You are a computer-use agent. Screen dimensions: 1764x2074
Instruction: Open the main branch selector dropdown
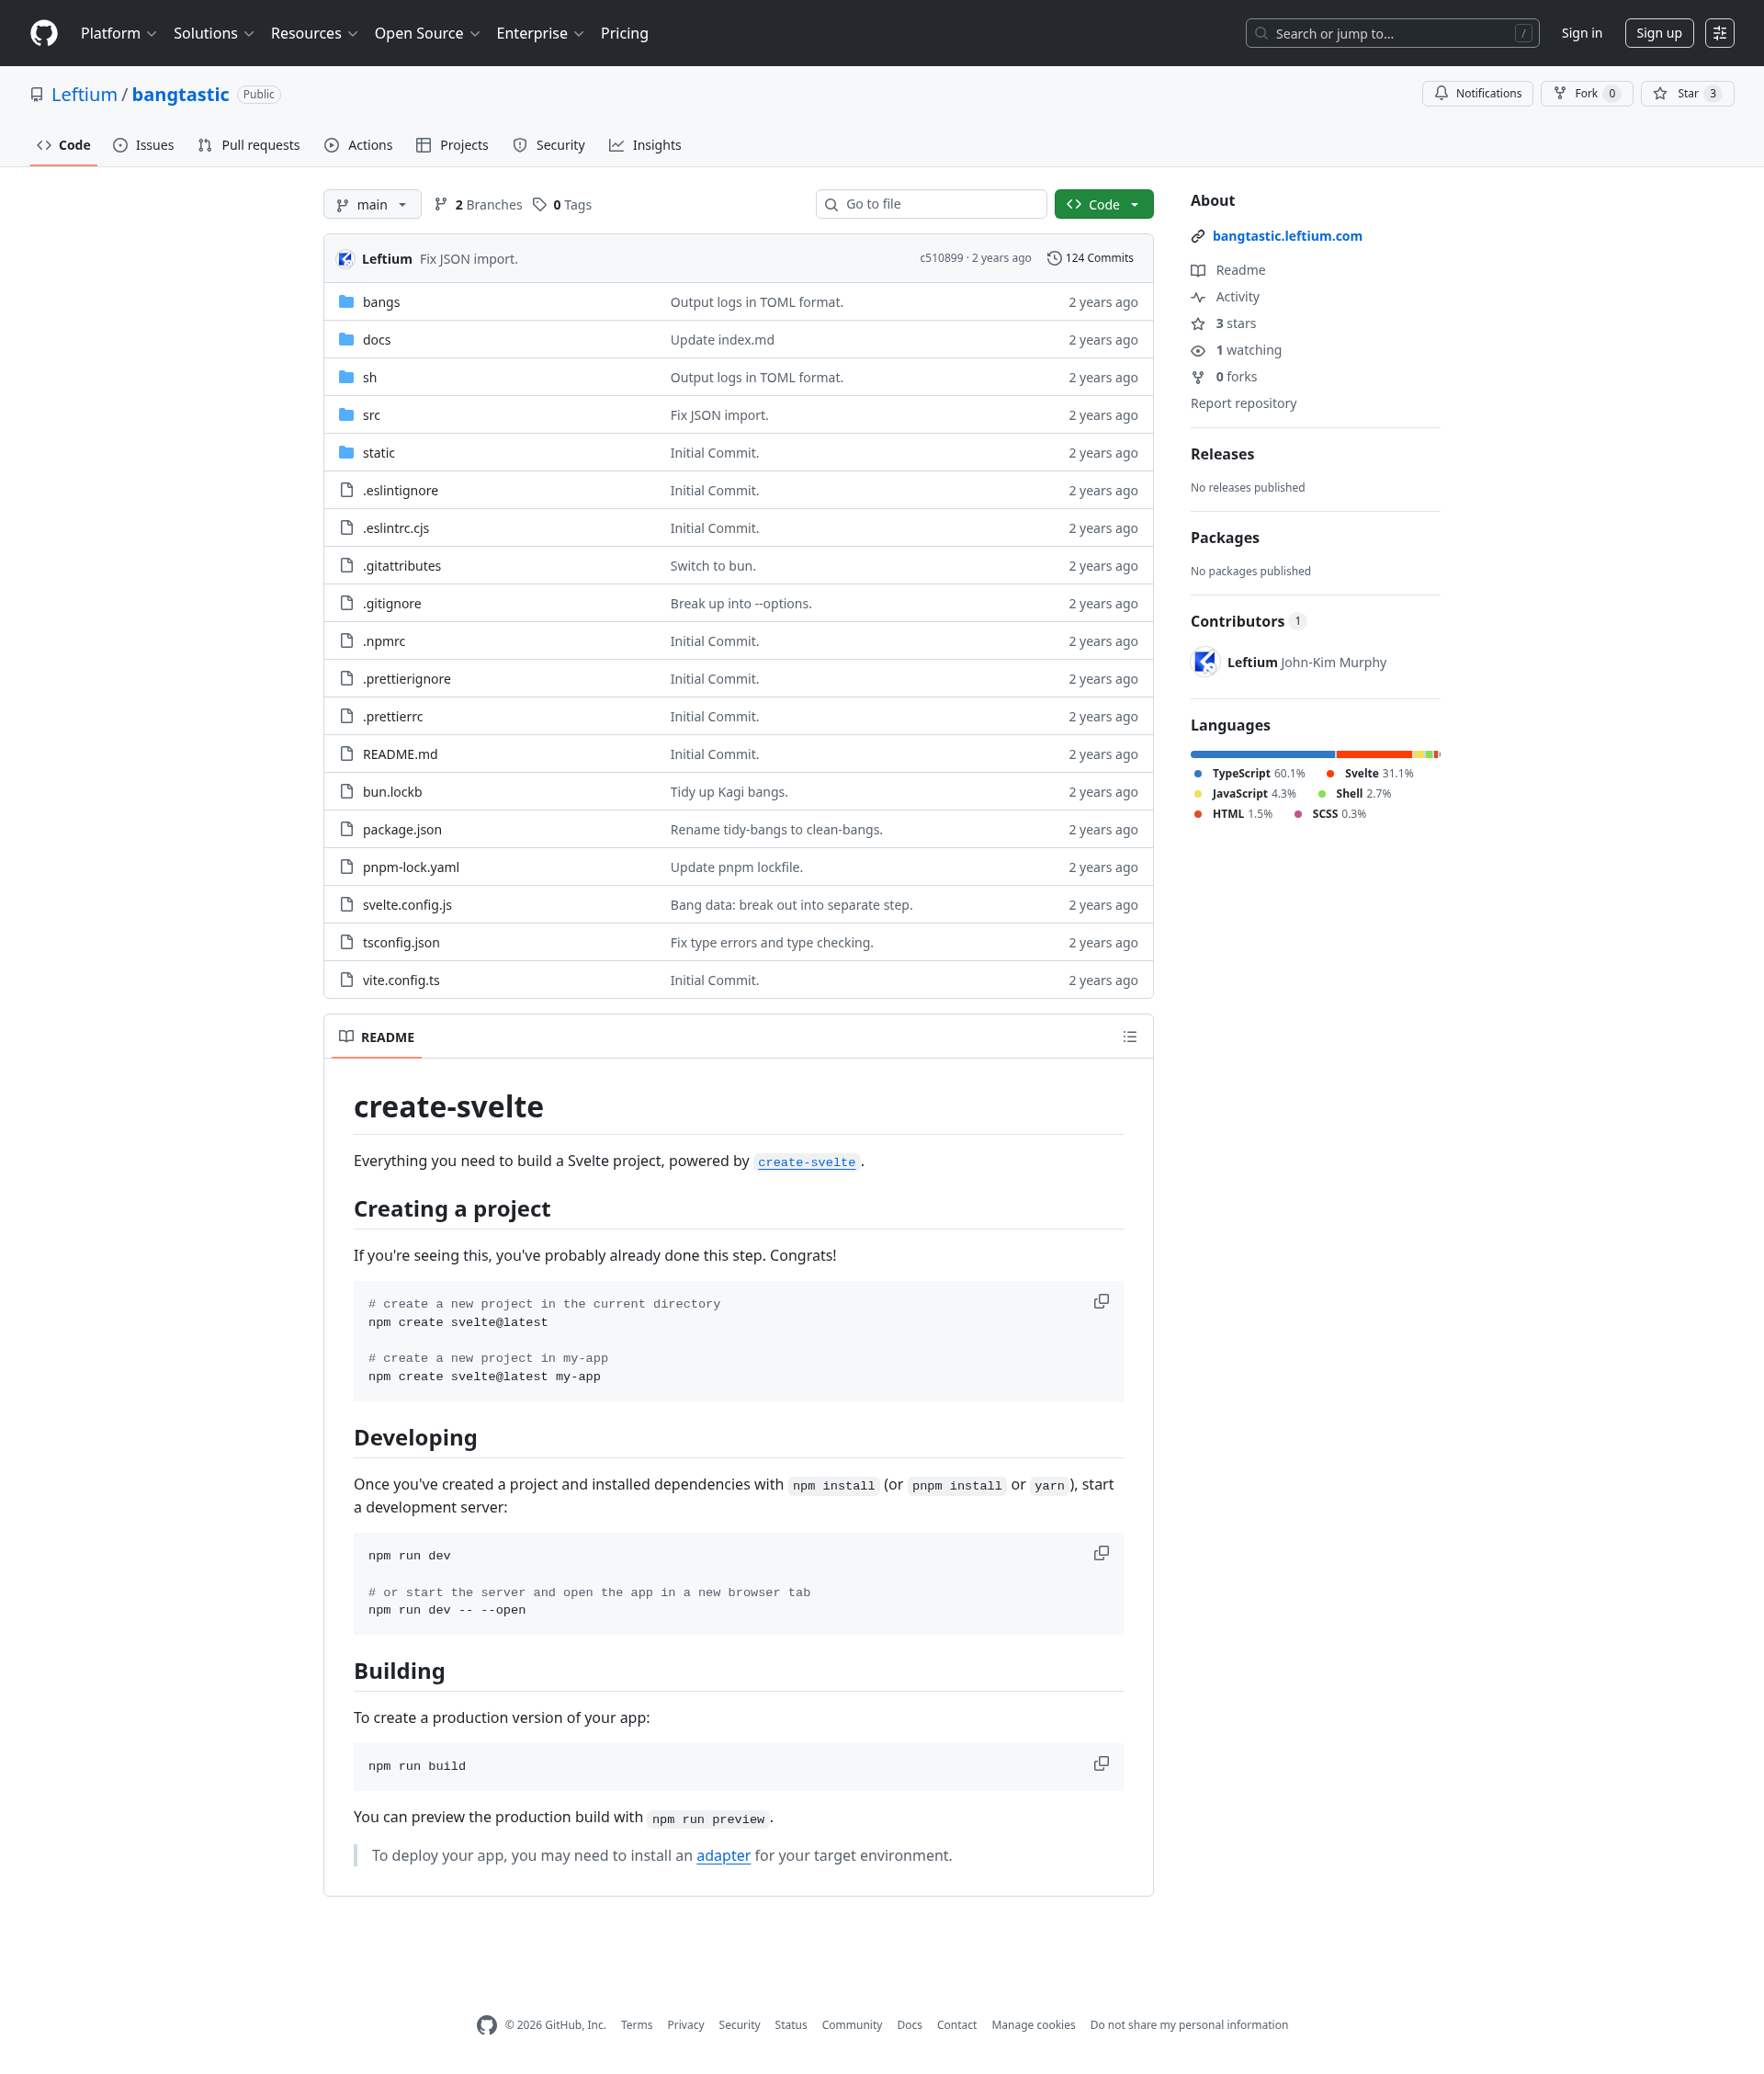(372, 204)
